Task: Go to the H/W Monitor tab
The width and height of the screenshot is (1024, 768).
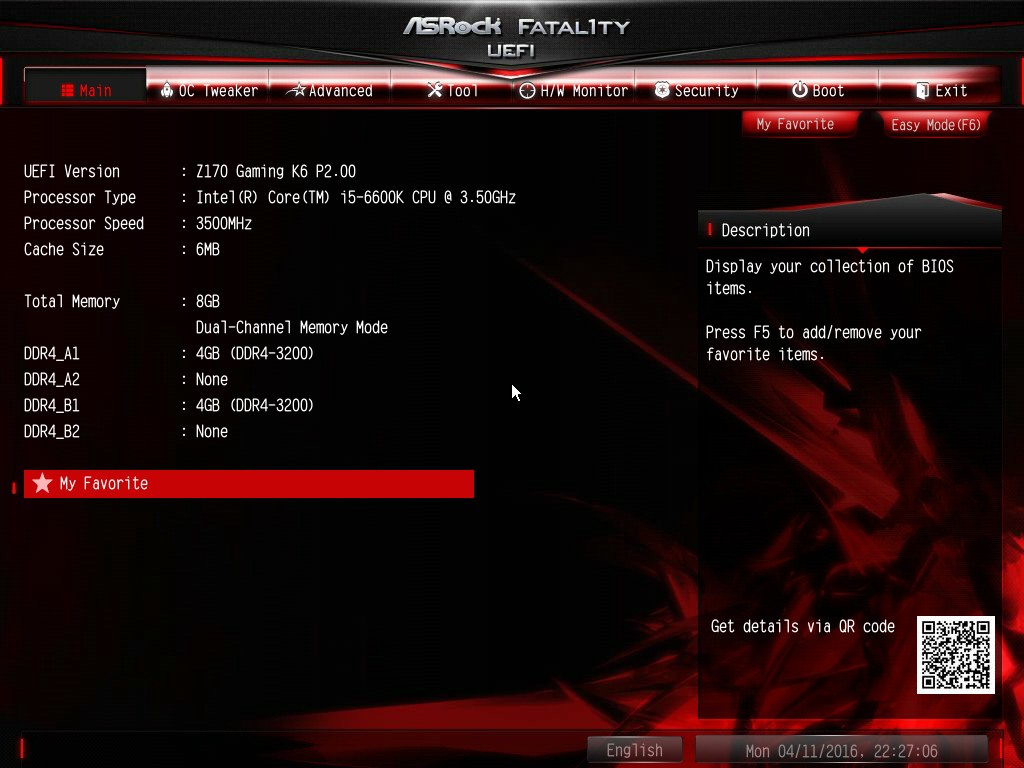Action: pyautogui.click(x=573, y=90)
